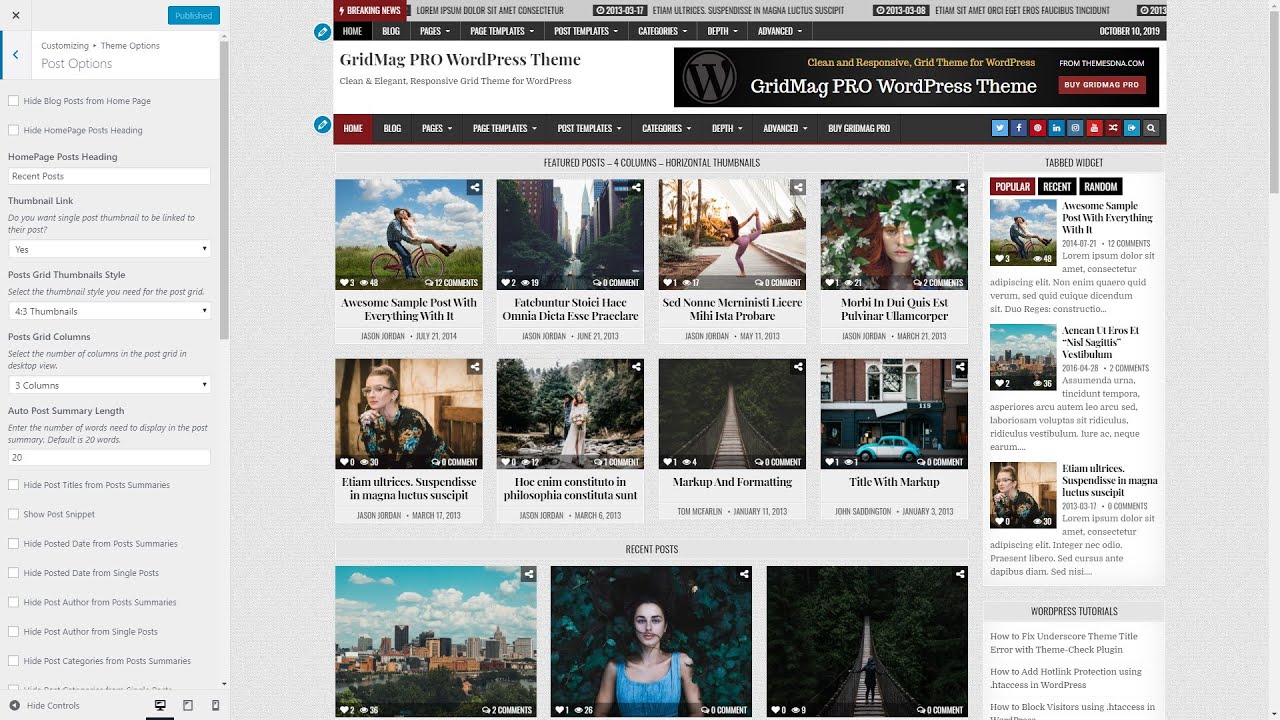Click the Published button

point(193,15)
